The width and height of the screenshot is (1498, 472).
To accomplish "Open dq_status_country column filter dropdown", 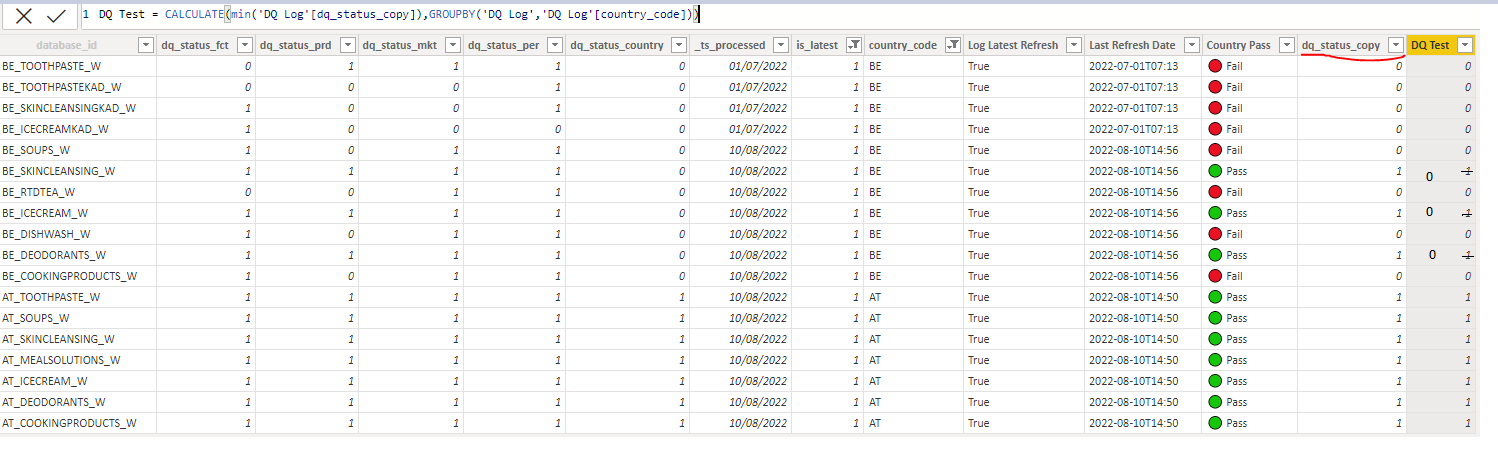I will 677,45.
